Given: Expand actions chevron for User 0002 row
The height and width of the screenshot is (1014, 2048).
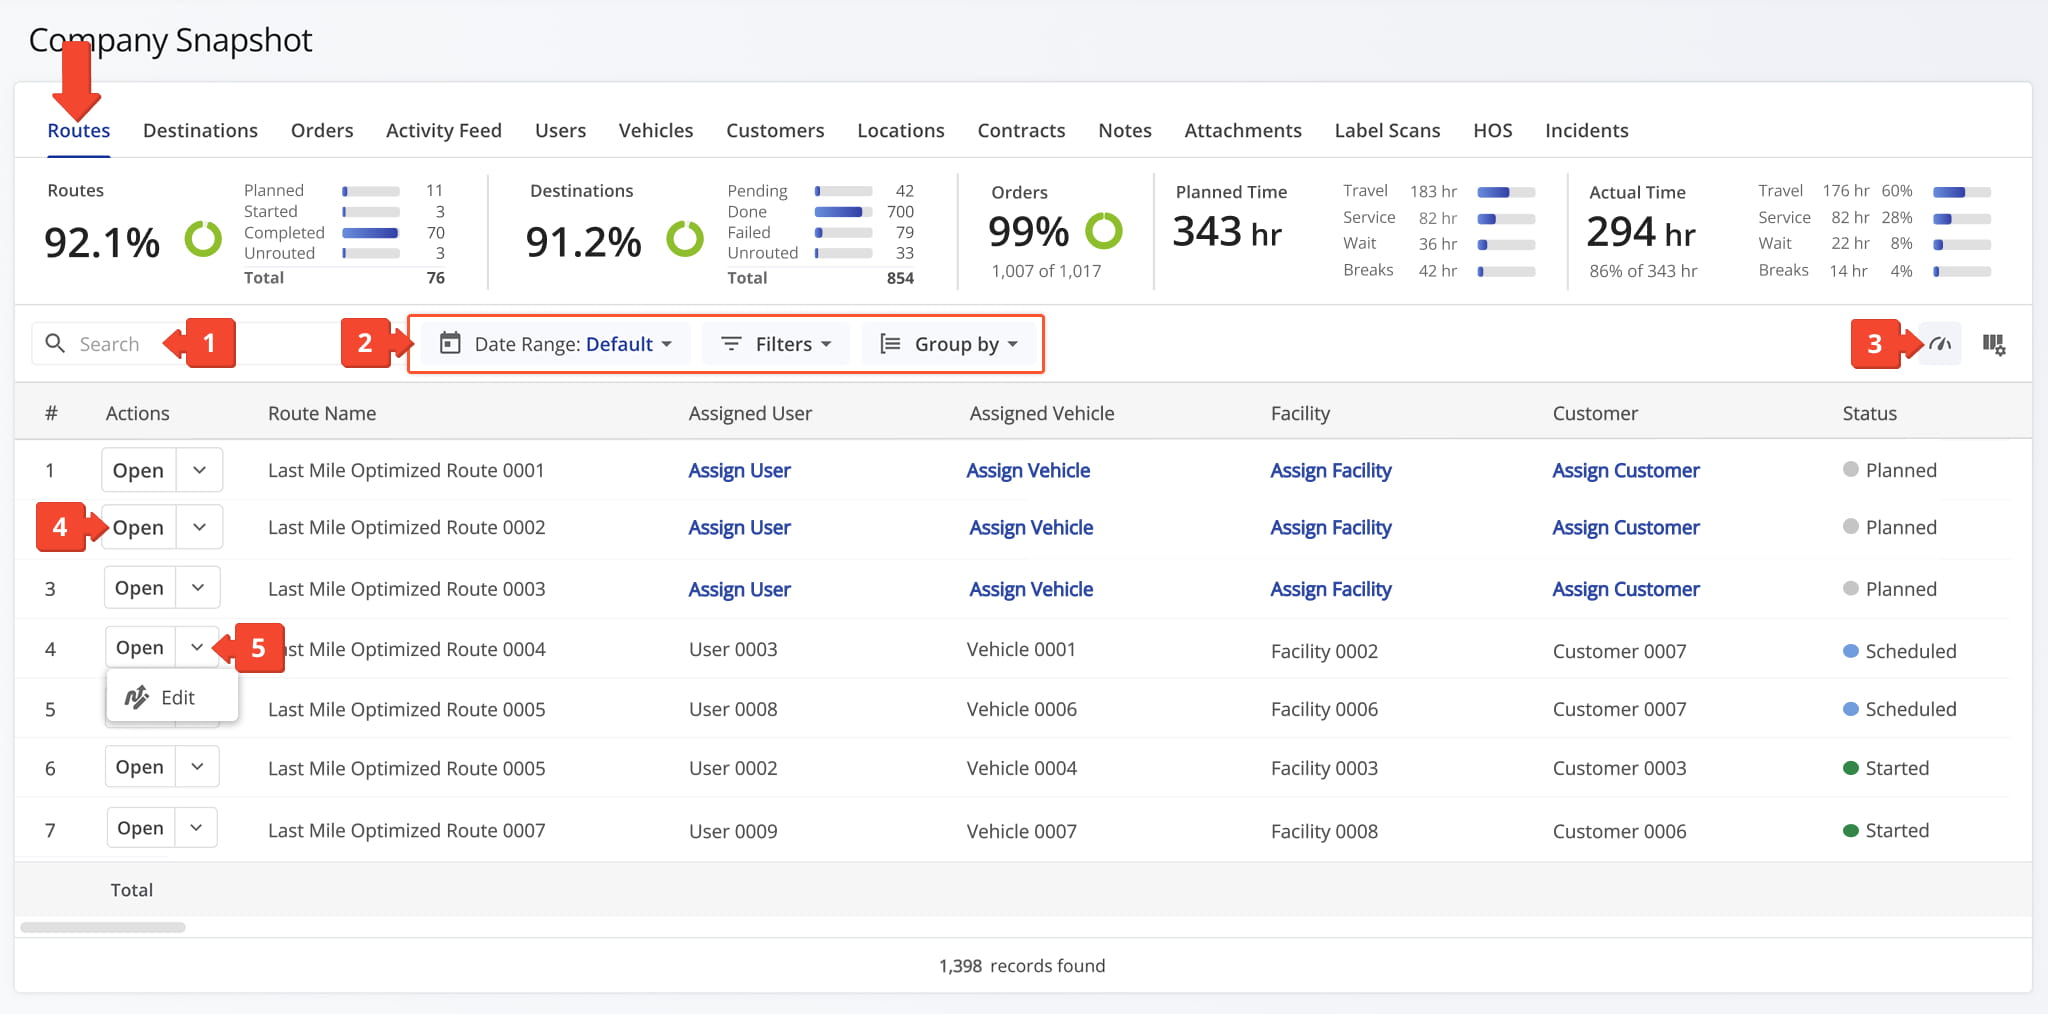Looking at the screenshot, I should [197, 767].
